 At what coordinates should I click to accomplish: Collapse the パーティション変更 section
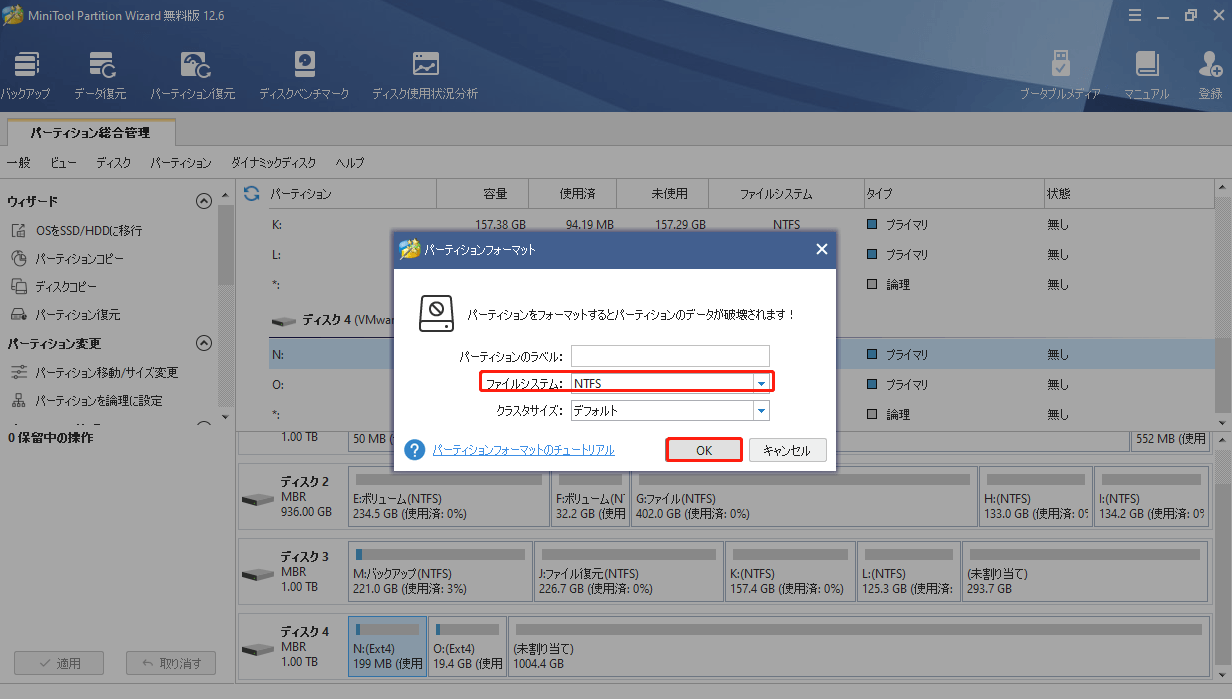point(204,343)
